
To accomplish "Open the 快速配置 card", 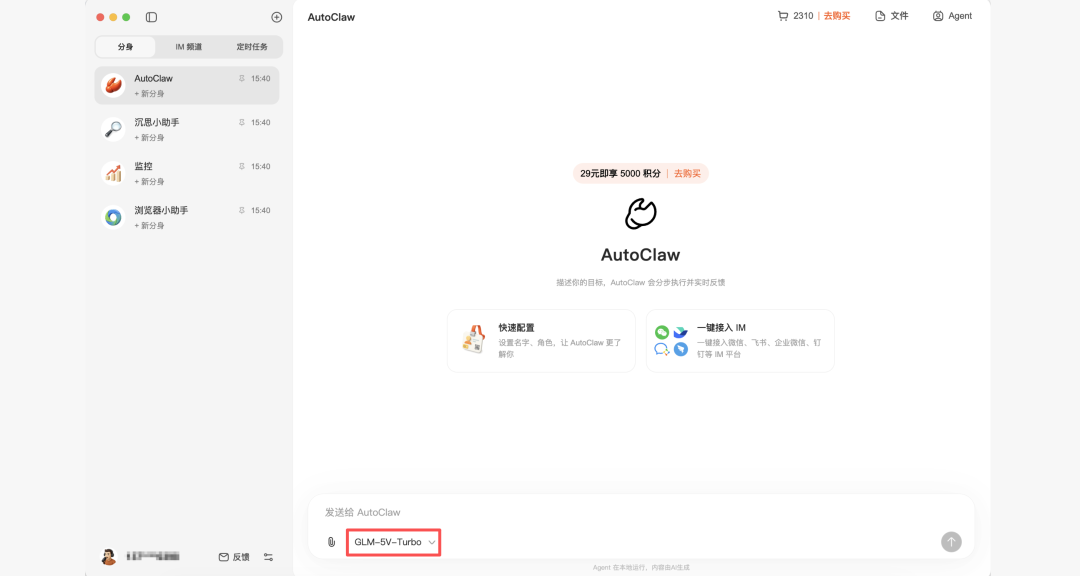I will [541, 341].
